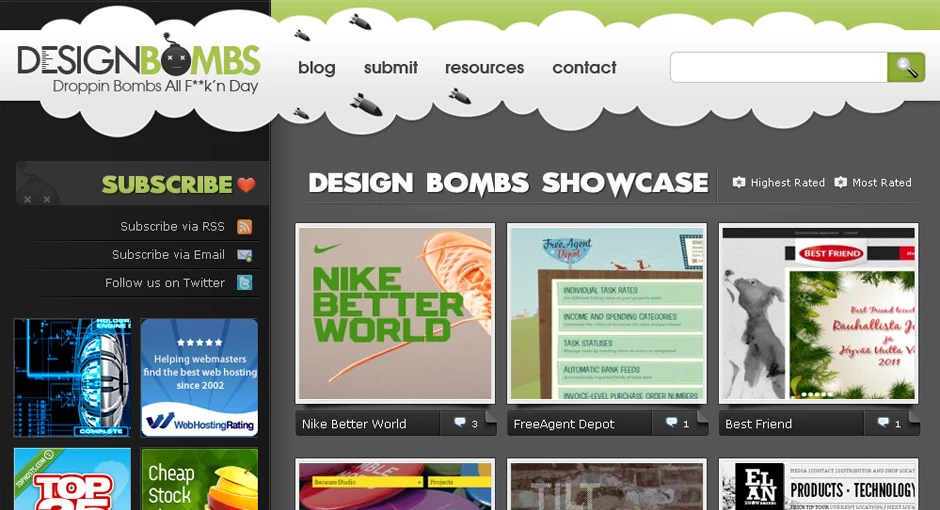Open the Subscribe via Email link
This screenshot has width=940, height=510.
pyautogui.click(x=168, y=255)
